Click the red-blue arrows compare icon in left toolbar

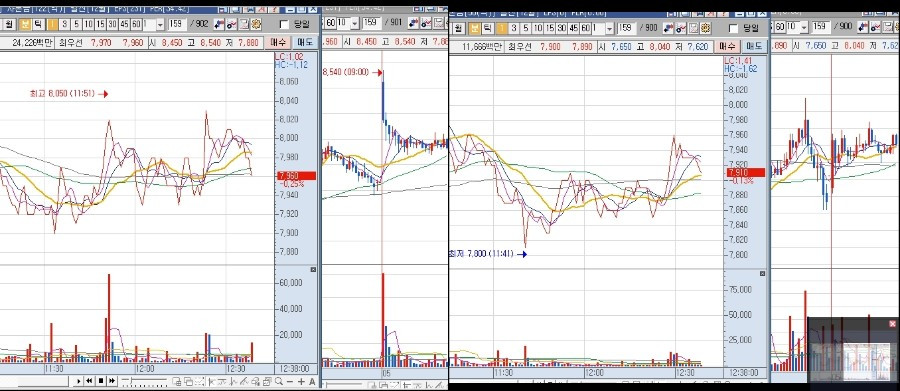(219, 24)
